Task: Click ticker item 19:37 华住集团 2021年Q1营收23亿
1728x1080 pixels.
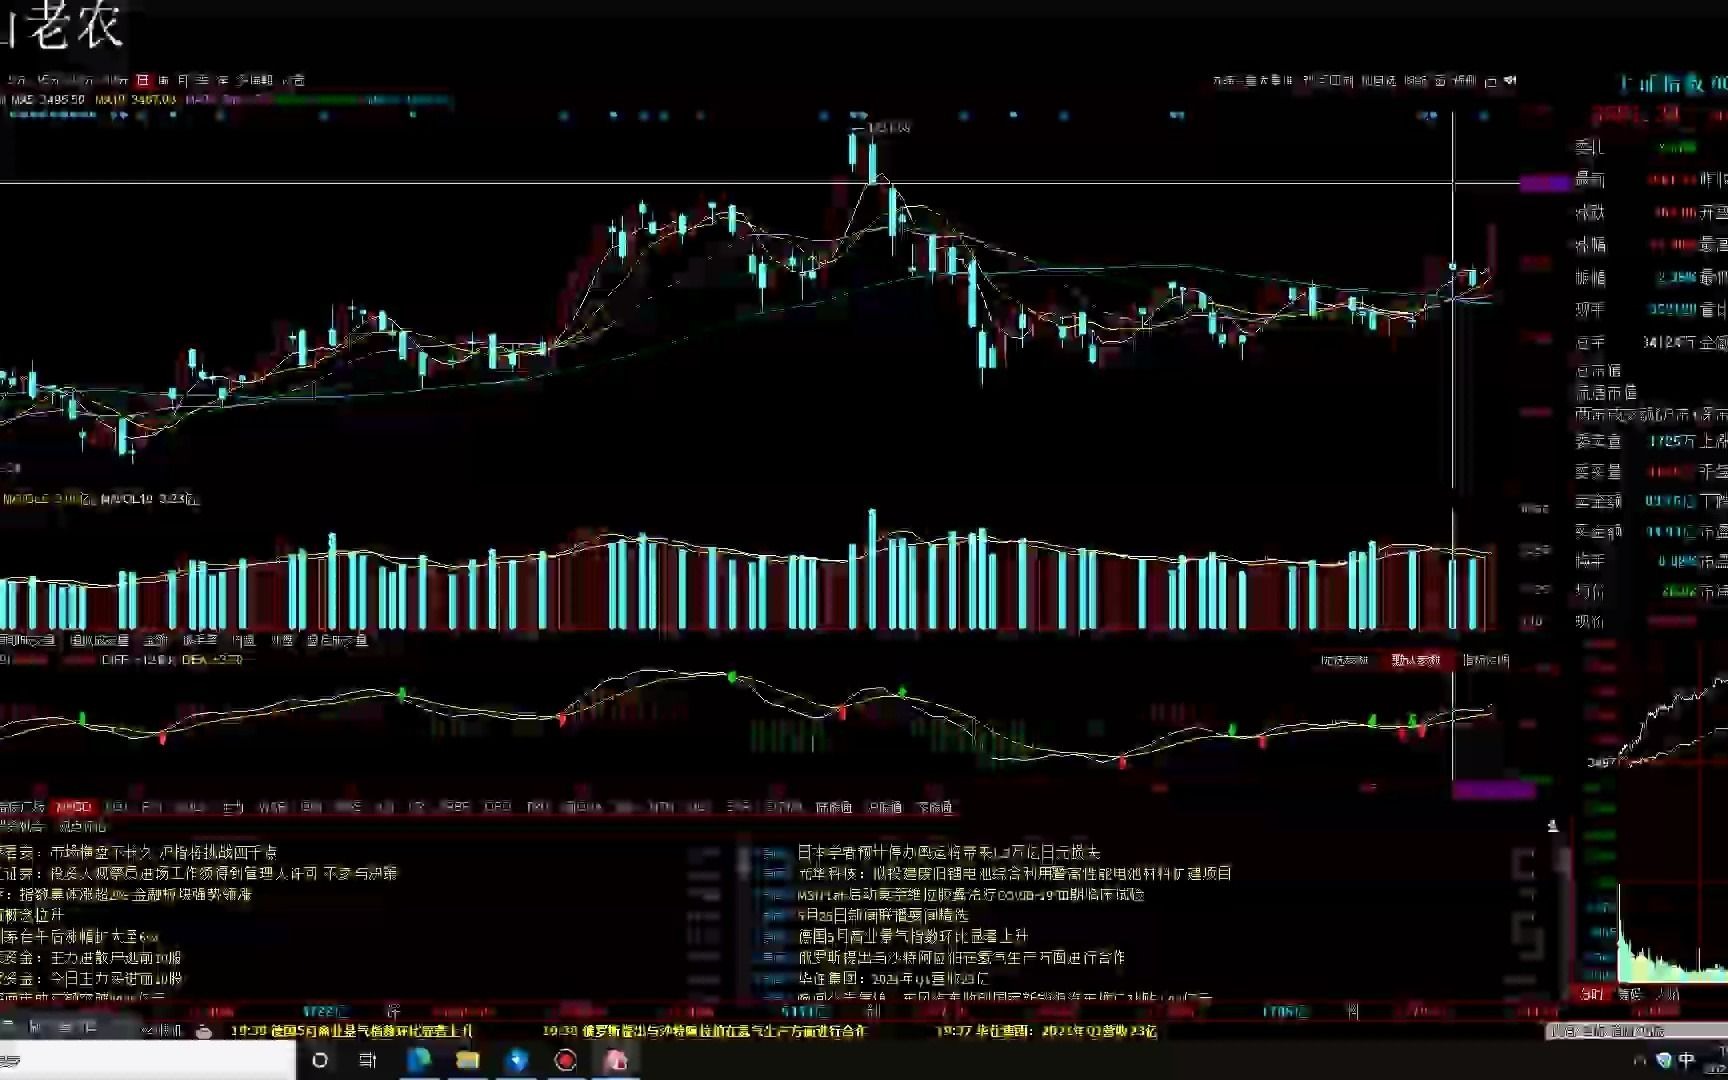Action: [1046, 1030]
